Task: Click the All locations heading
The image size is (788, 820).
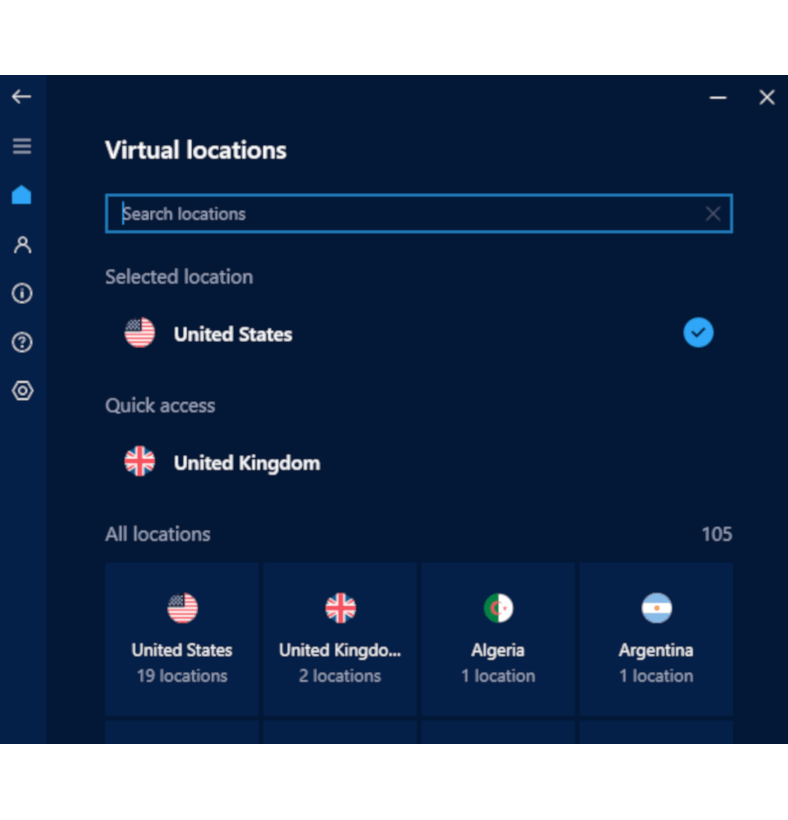Action: pos(158,534)
